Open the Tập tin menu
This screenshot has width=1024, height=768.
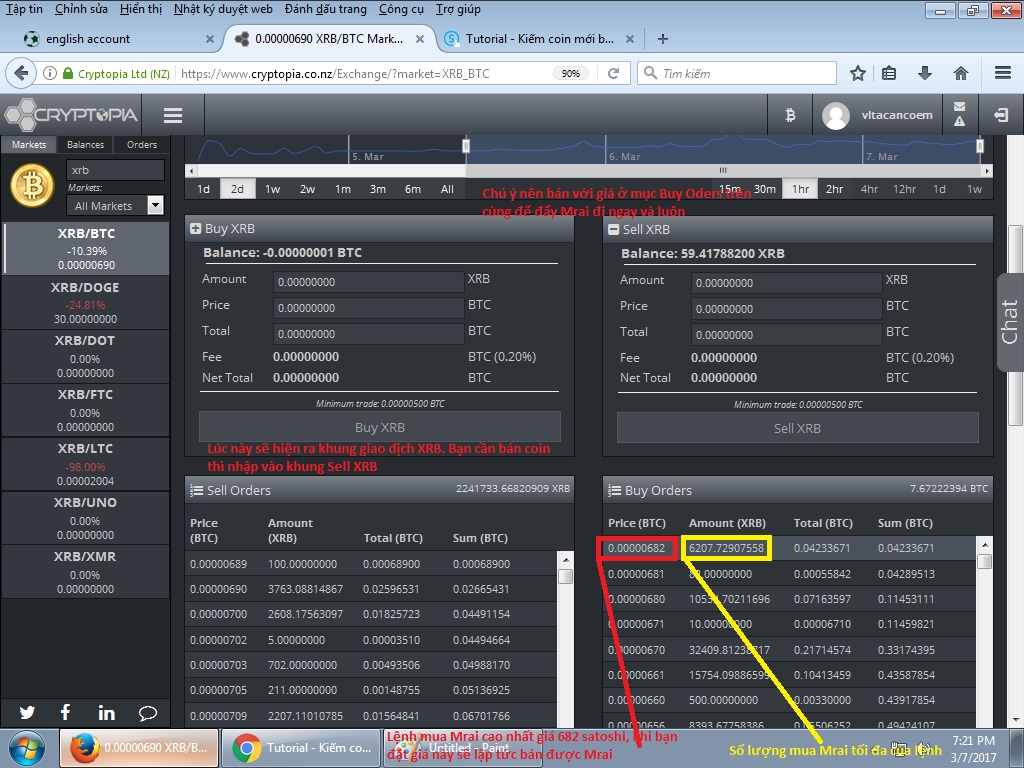point(24,9)
